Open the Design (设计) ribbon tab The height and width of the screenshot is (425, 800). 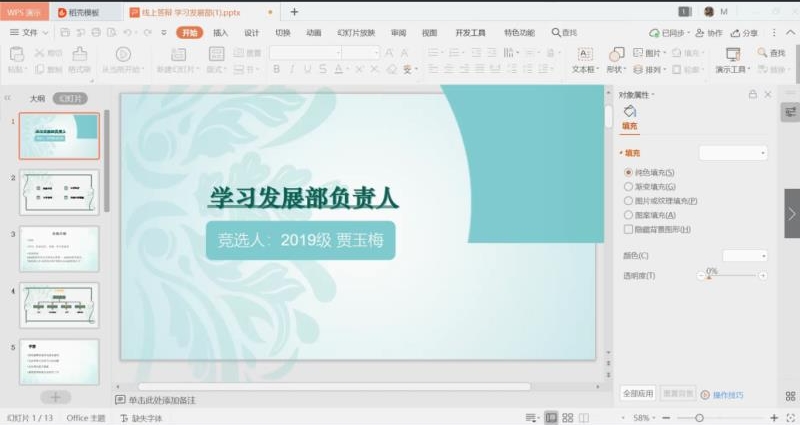tap(251, 33)
